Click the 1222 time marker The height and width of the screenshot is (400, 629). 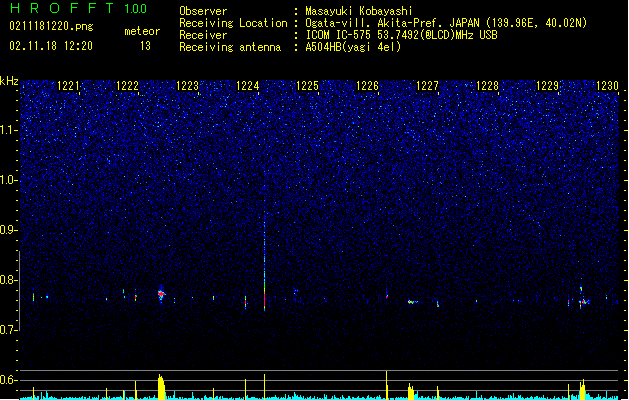(127, 86)
